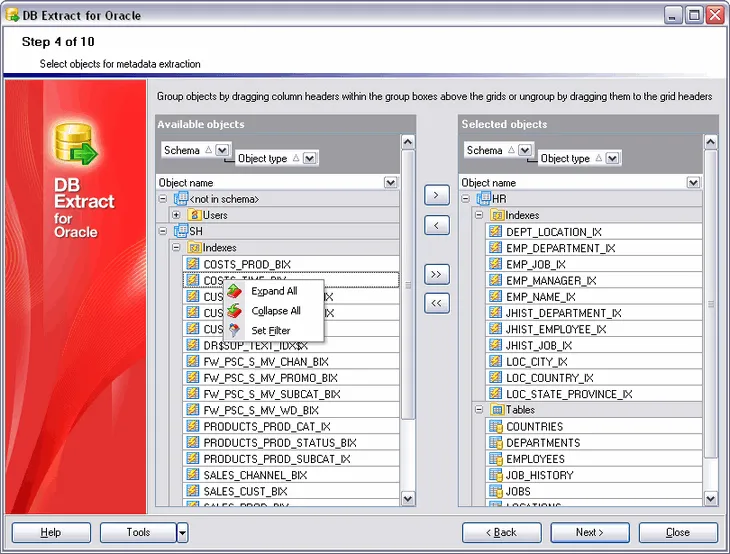Choose Expand All from context menu

pyautogui.click(x=274, y=291)
